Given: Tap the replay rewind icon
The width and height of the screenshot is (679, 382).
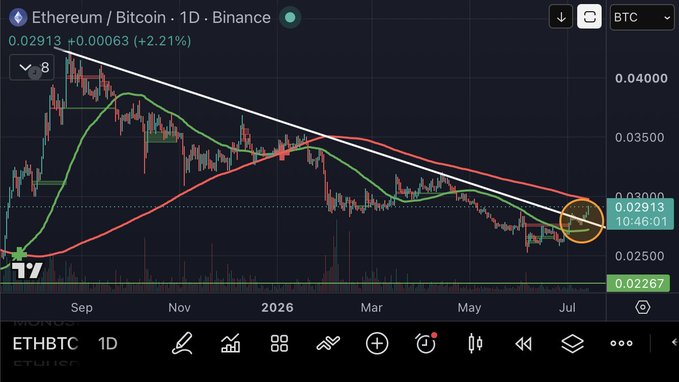Looking at the screenshot, I should click(x=524, y=344).
